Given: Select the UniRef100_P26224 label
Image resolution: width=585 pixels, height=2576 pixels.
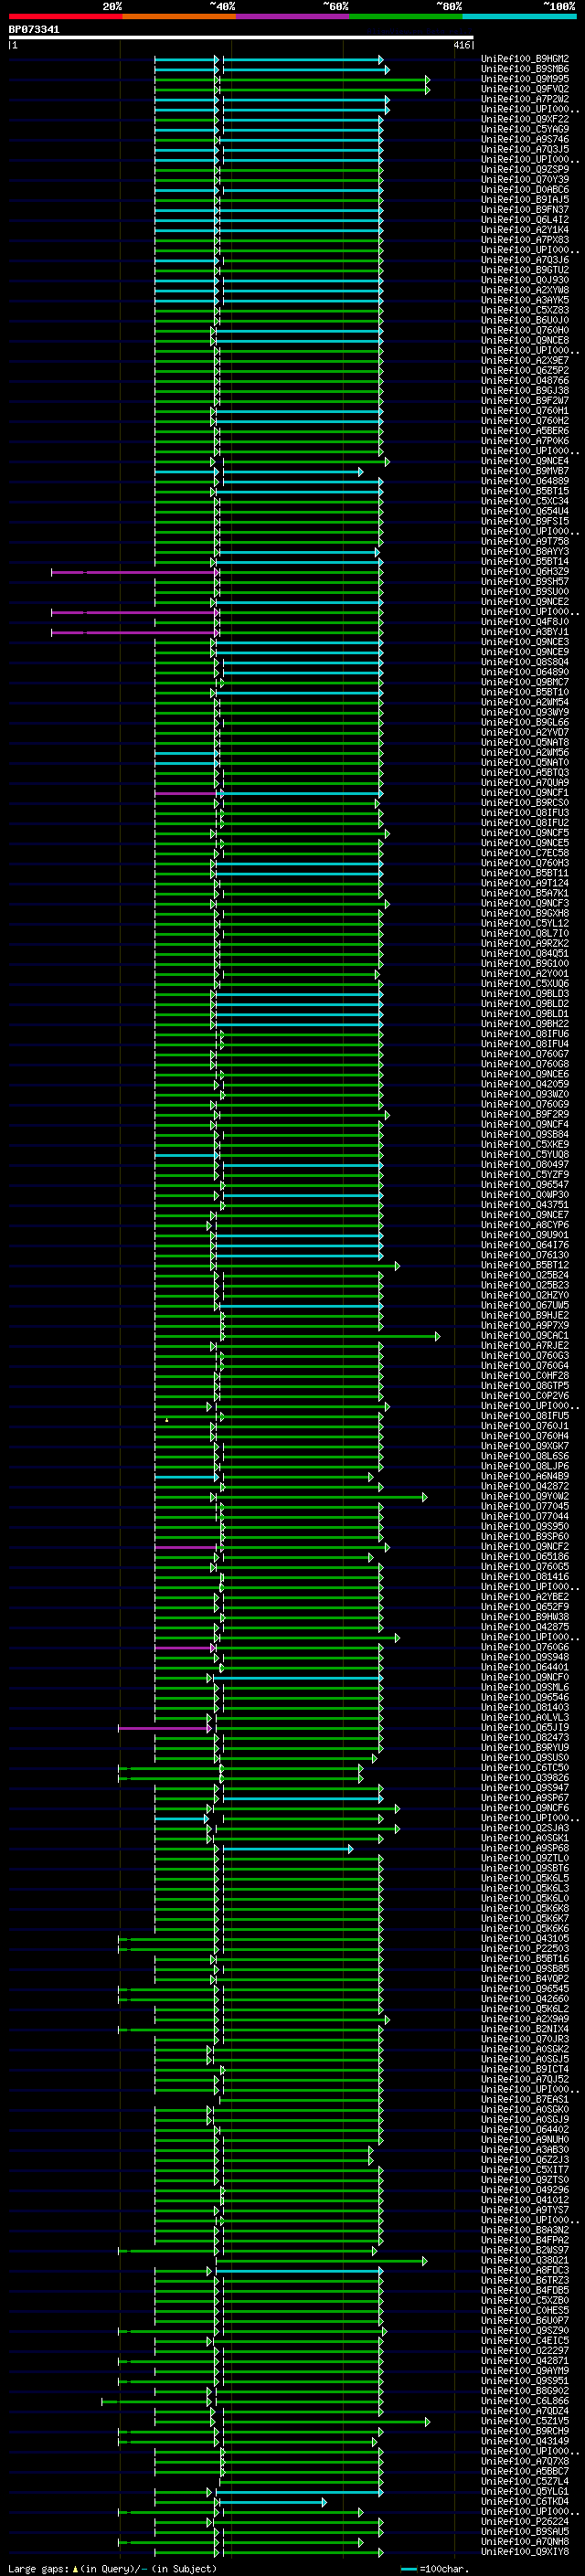Looking at the screenshot, I should (x=525, y=2522).
